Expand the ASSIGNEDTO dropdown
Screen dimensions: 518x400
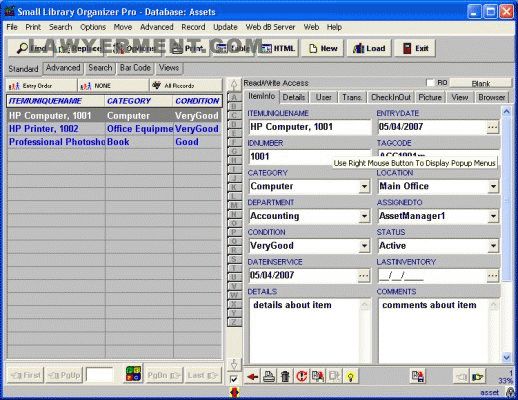coord(493,216)
